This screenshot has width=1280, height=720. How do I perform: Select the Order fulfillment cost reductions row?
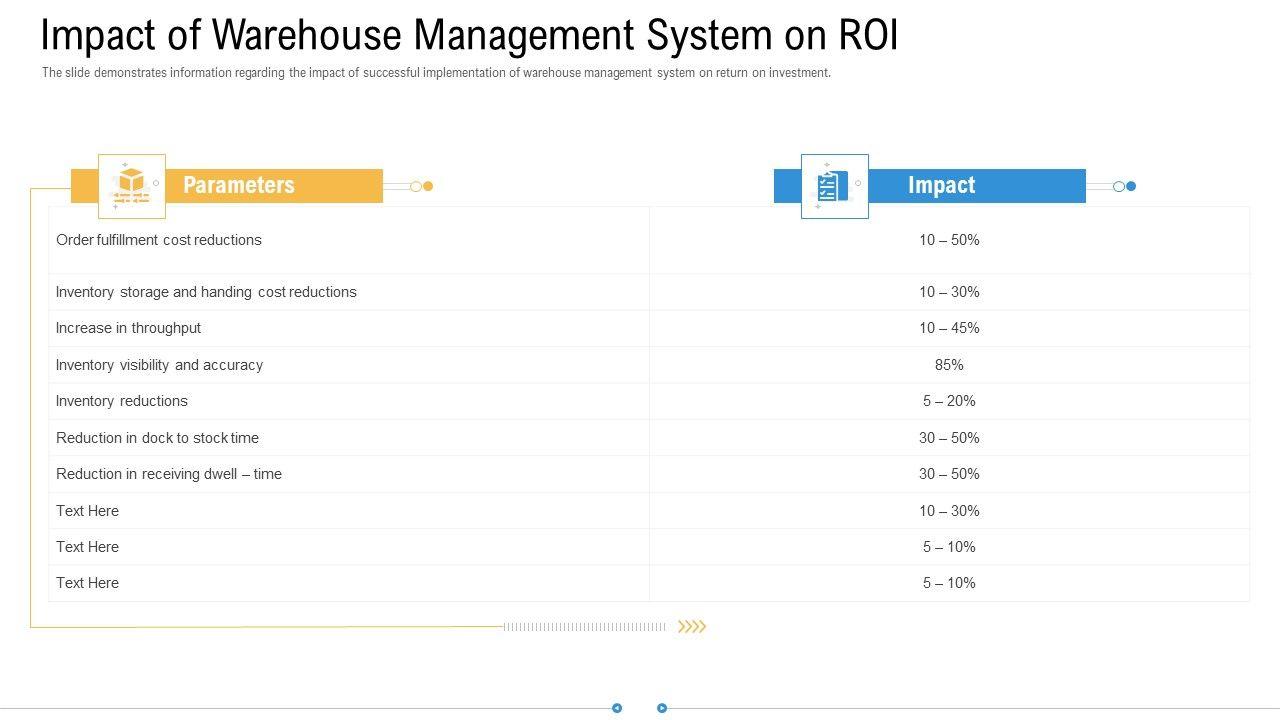coord(159,240)
